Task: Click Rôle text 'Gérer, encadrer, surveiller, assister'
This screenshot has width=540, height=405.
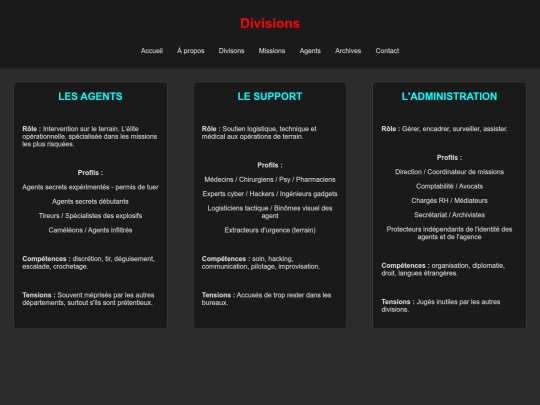Action: tap(445, 129)
